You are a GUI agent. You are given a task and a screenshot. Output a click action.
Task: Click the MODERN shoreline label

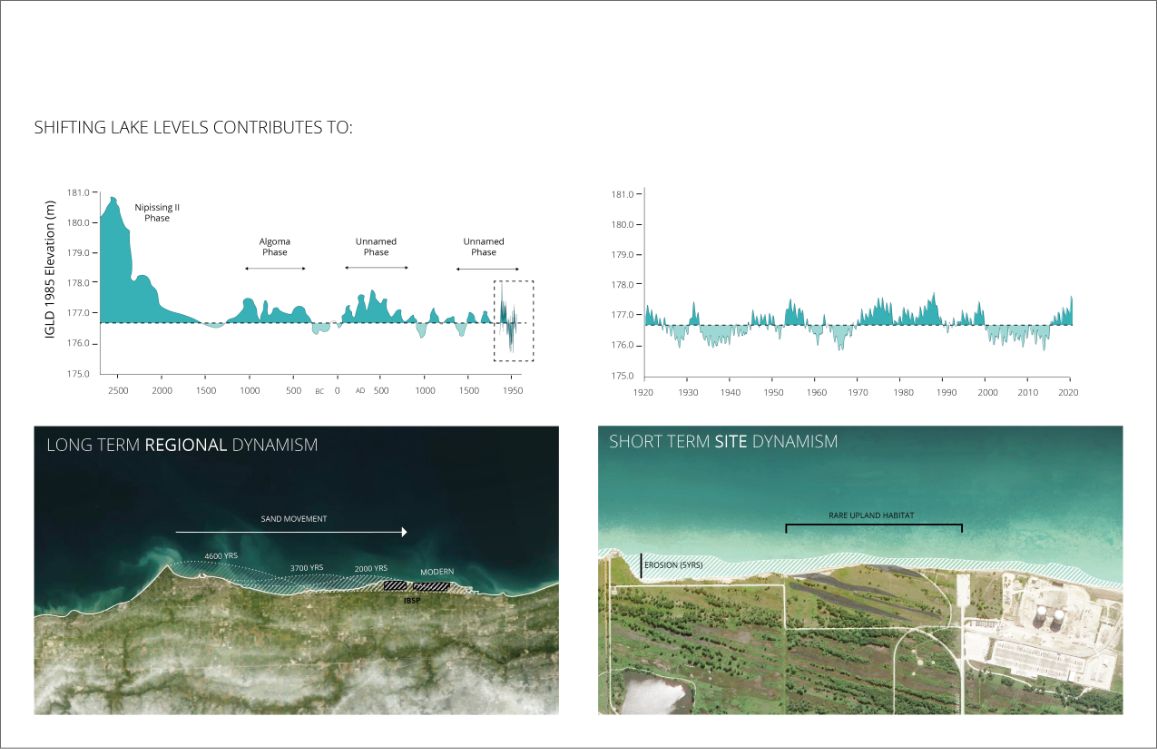[436, 571]
